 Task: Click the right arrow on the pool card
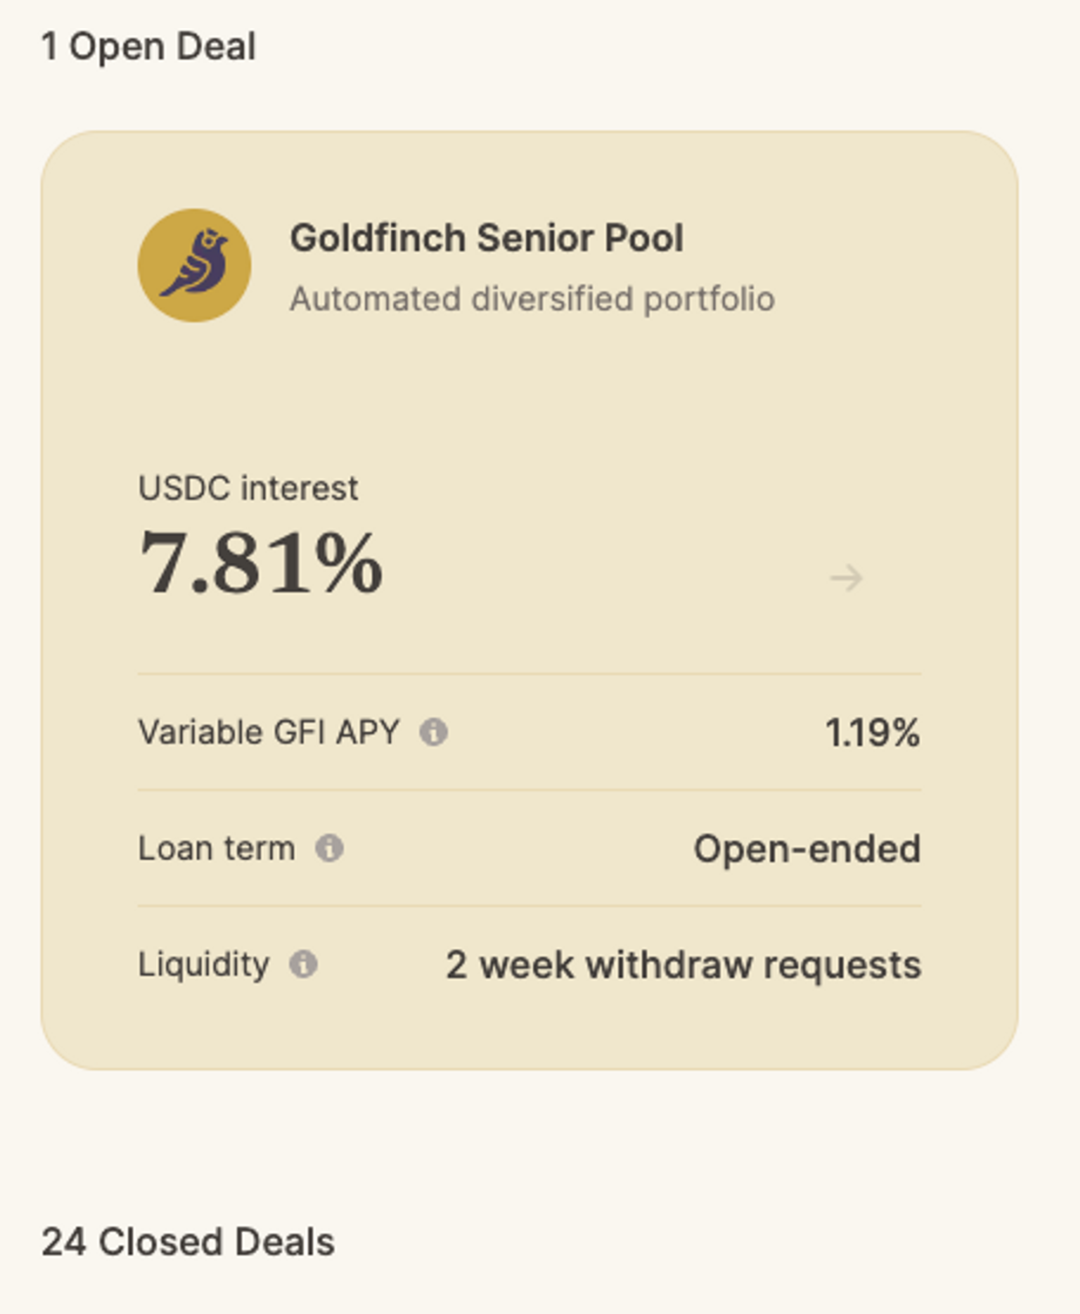pyautogui.click(x=846, y=577)
